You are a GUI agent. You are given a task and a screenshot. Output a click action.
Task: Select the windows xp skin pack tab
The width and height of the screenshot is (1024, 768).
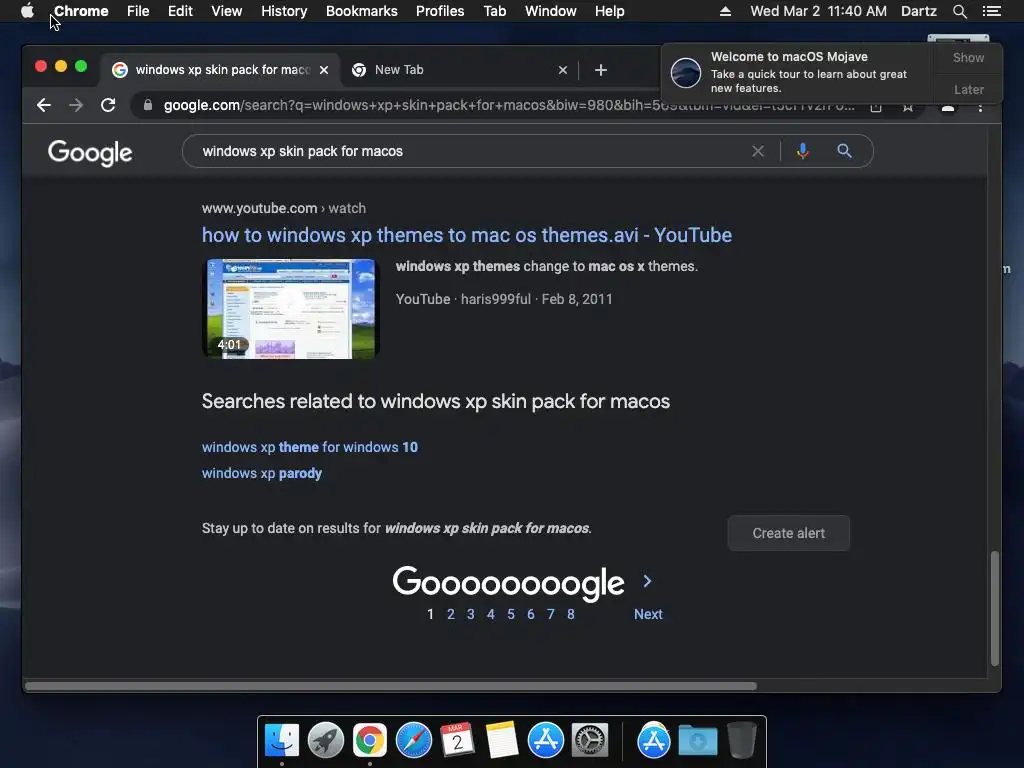[219, 70]
